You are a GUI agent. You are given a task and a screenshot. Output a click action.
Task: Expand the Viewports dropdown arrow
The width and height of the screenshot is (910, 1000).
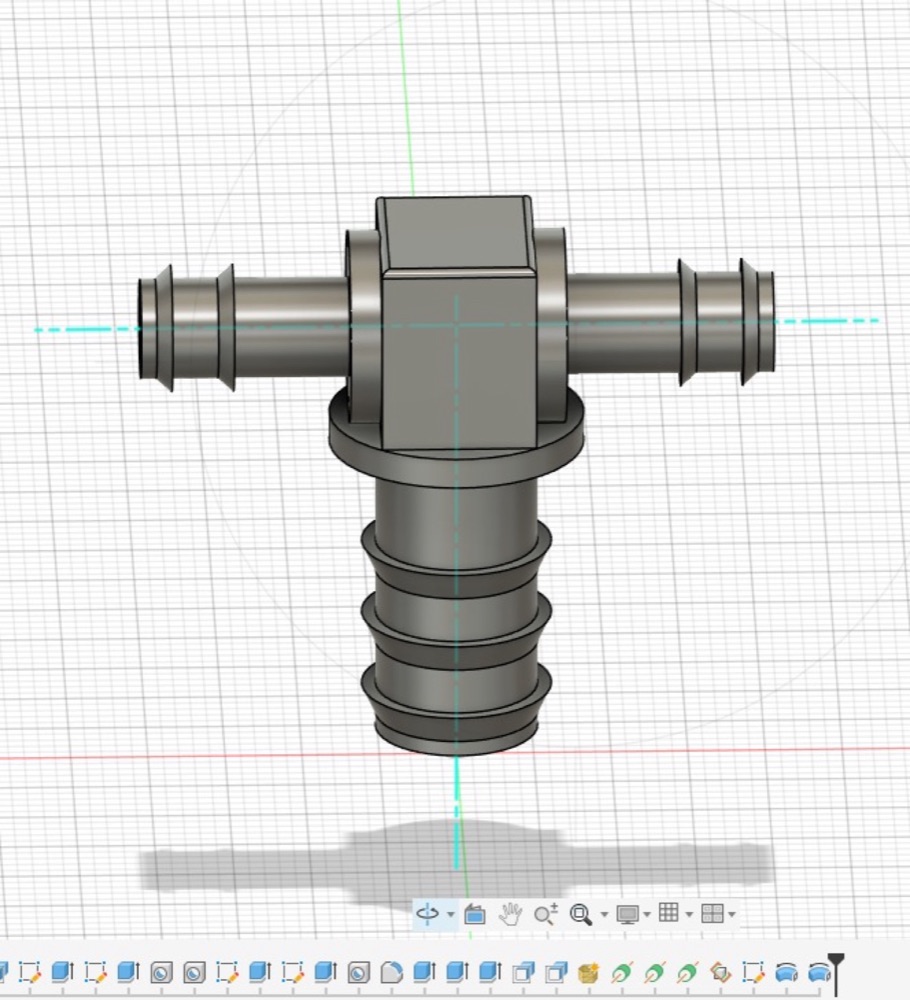[x=732, y=915]
